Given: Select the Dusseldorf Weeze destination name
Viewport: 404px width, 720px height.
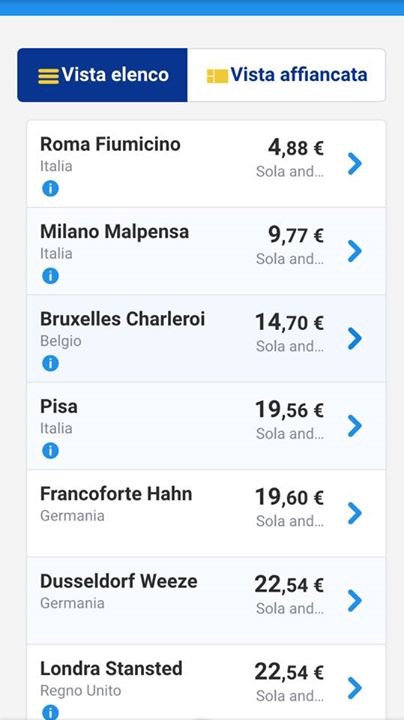Looking at the screenshot, I should [118, 581].
